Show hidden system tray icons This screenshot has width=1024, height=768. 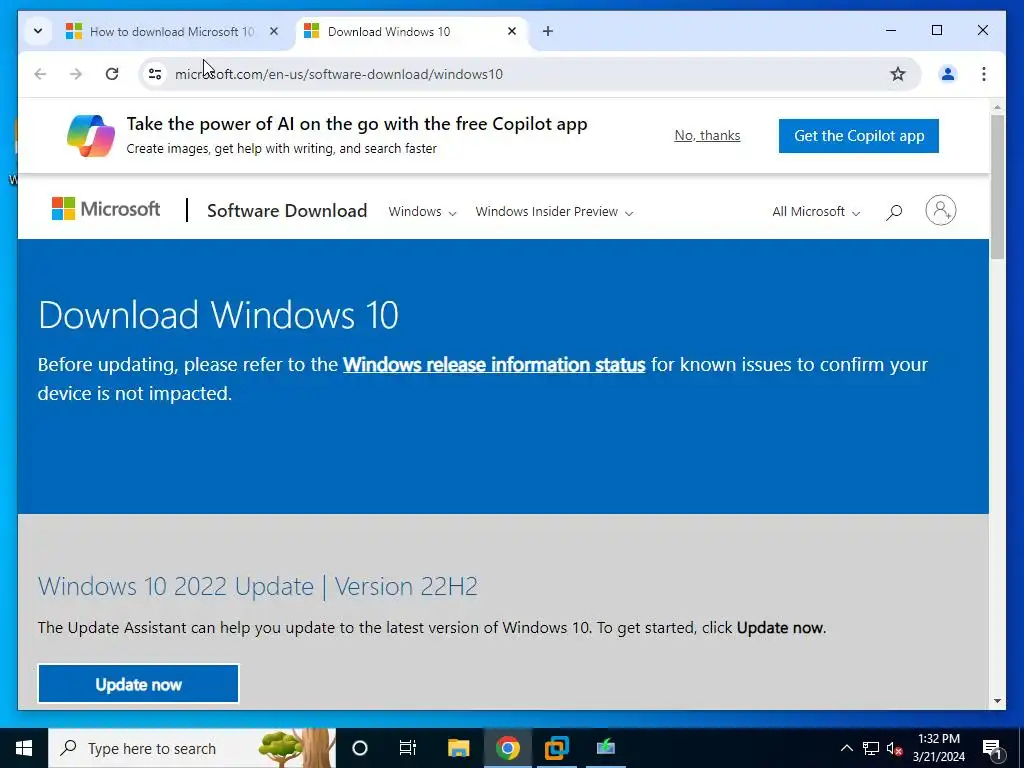(846, 748)
